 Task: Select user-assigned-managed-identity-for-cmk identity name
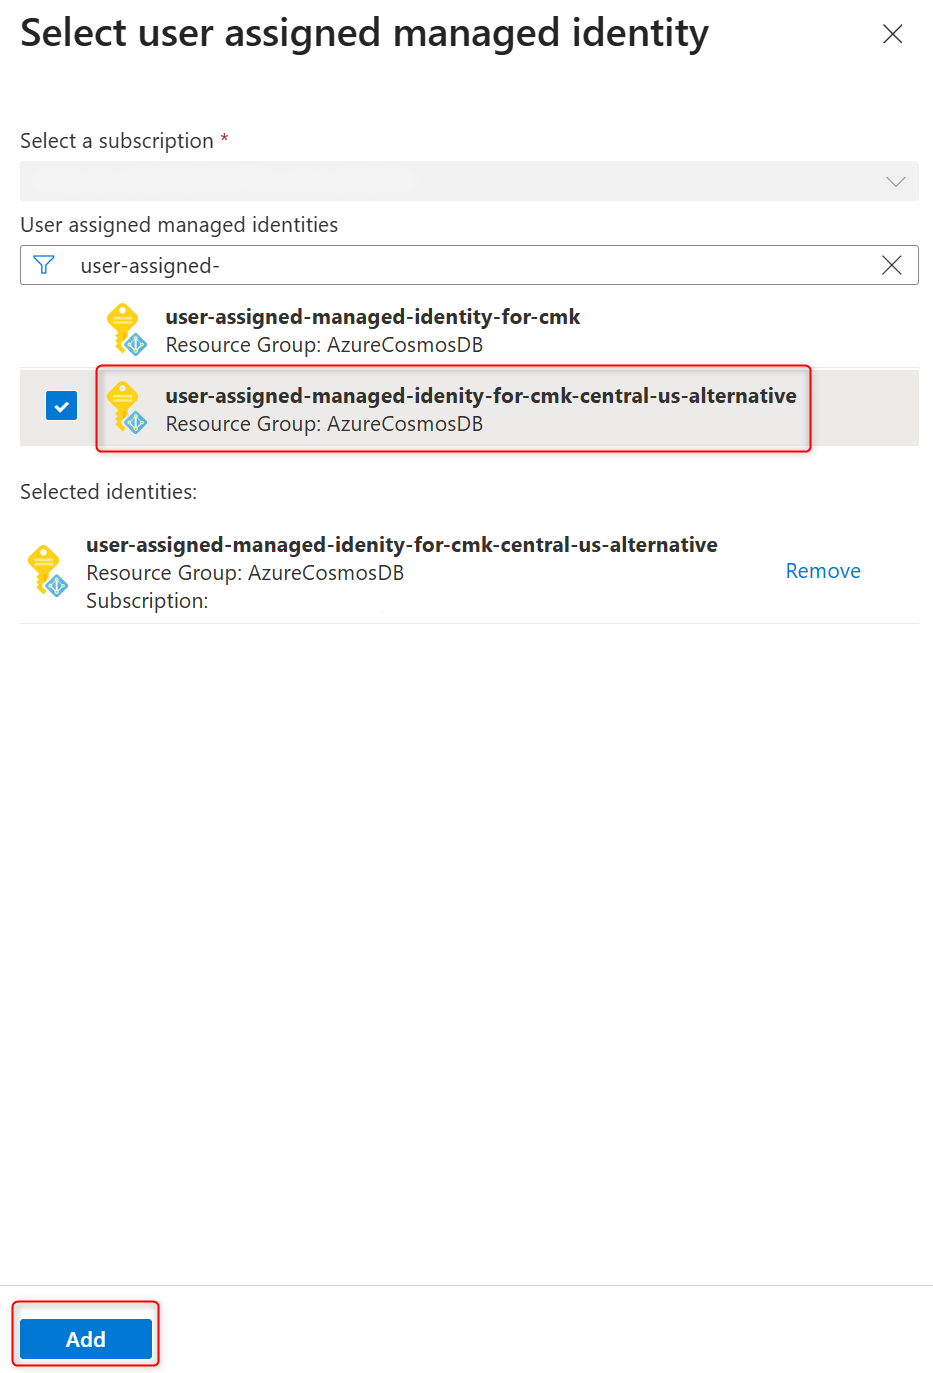373,317
